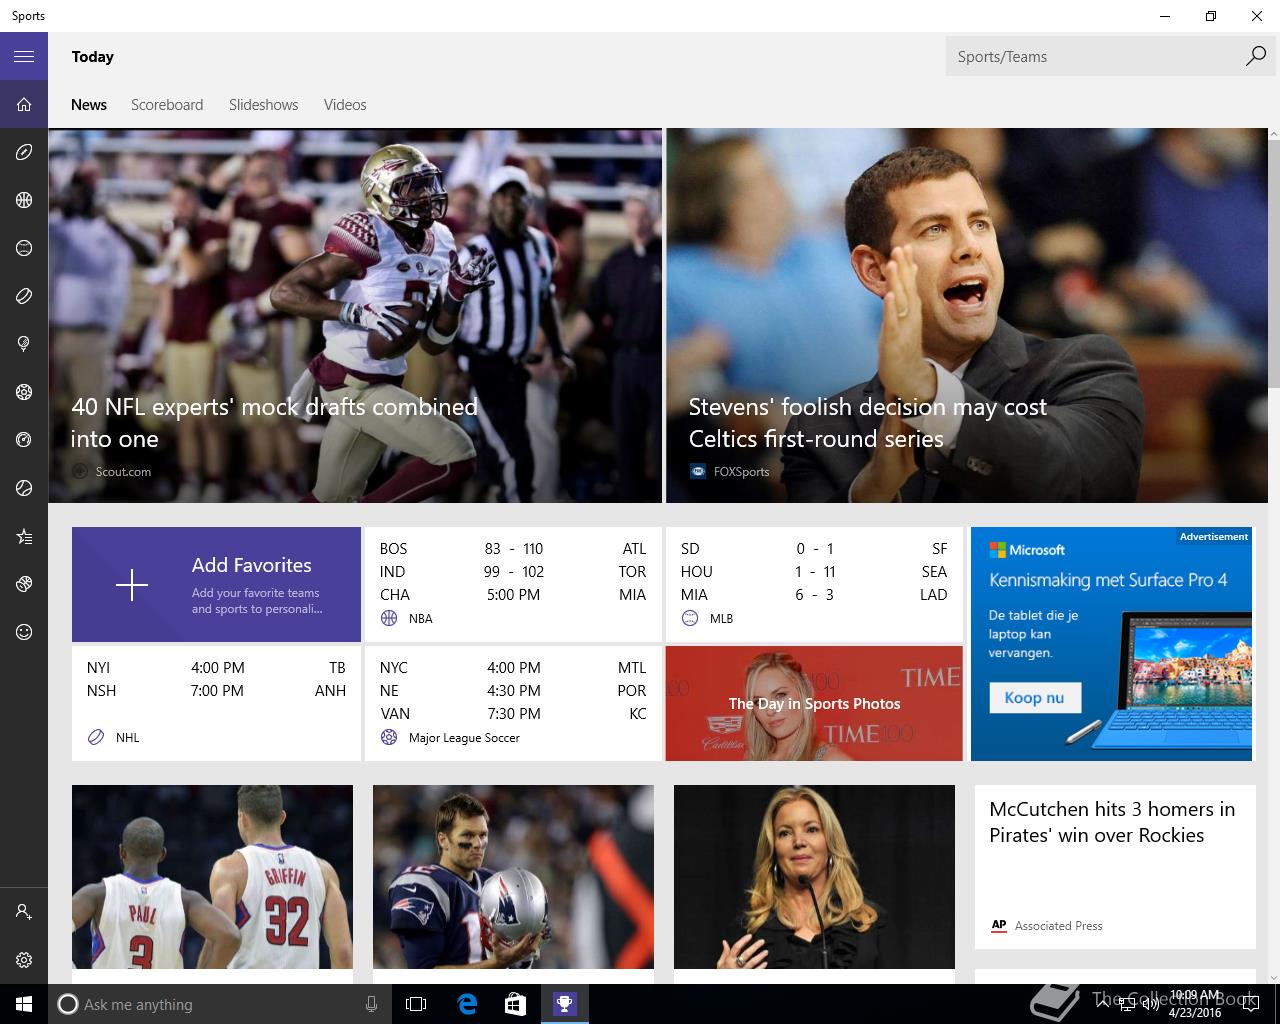The image size is (1280, 1024).
Task: Open The Day in Sports Photos tile
Action: coord(814,703)
